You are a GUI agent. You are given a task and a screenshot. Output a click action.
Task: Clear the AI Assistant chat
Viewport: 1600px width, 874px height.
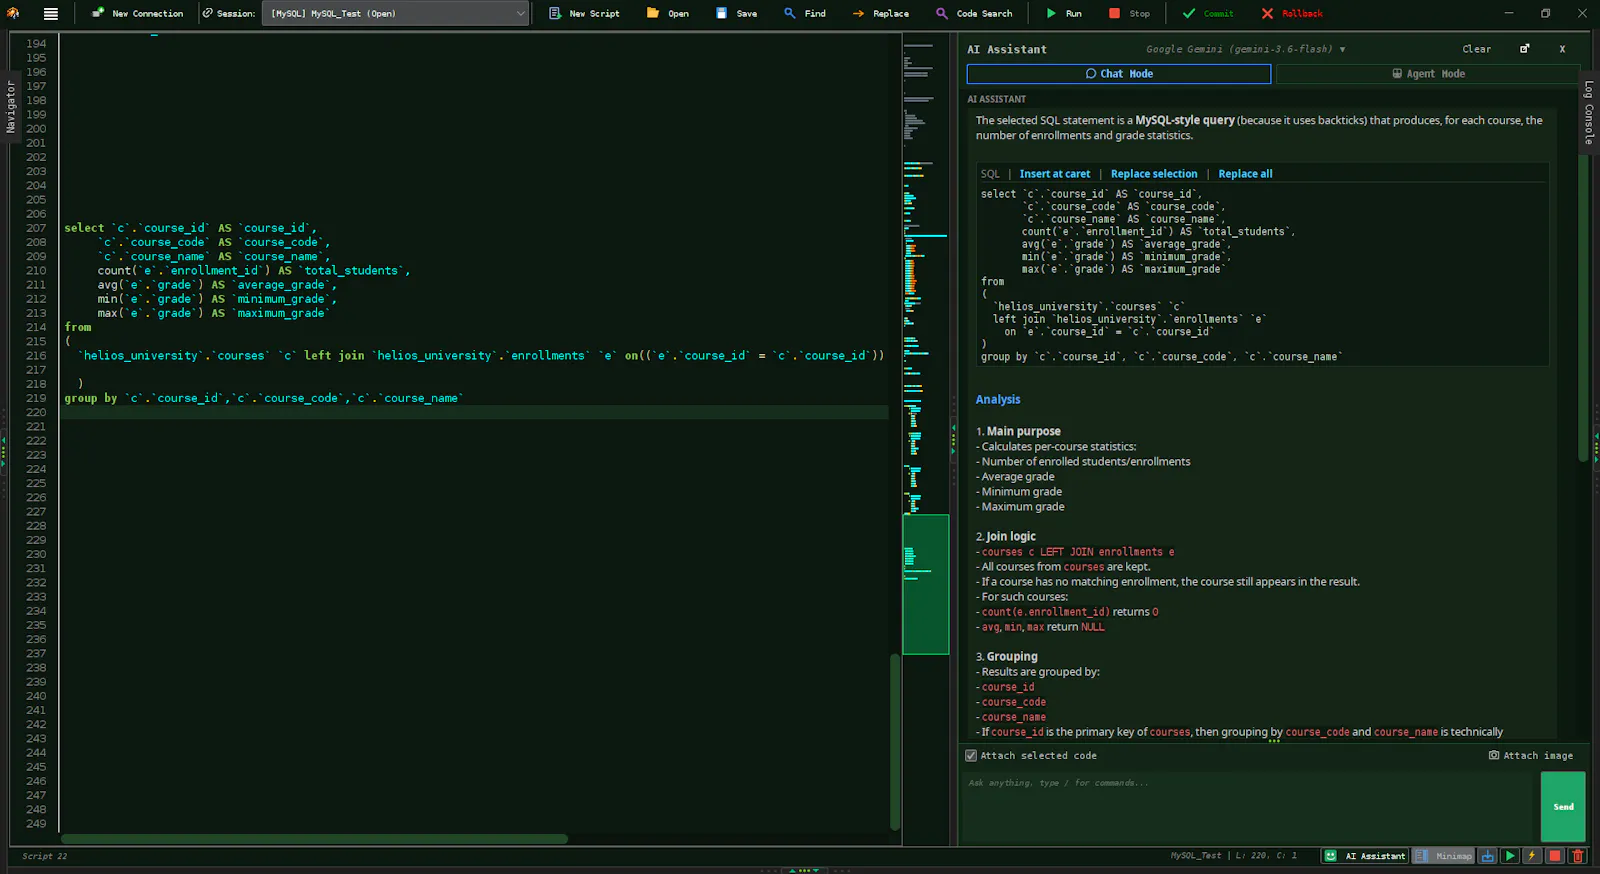pos(1476,49)
